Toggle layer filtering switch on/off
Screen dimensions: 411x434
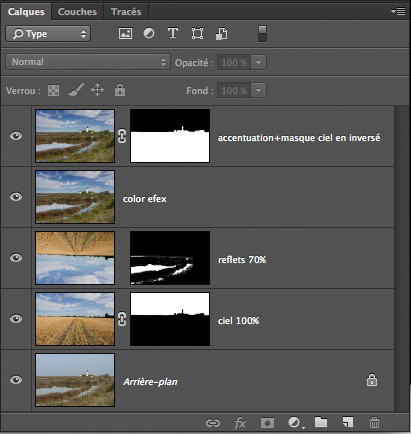[x=262, y=34]
